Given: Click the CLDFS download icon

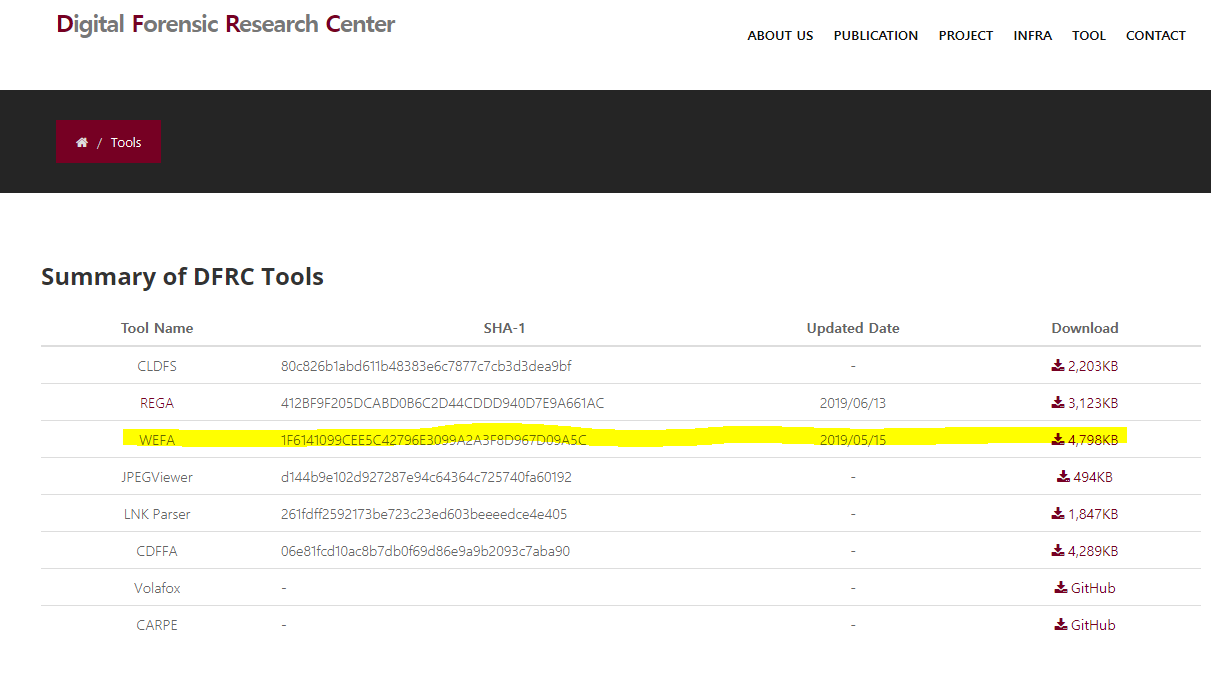Looking at the screenshot, I should [1058, 366].
